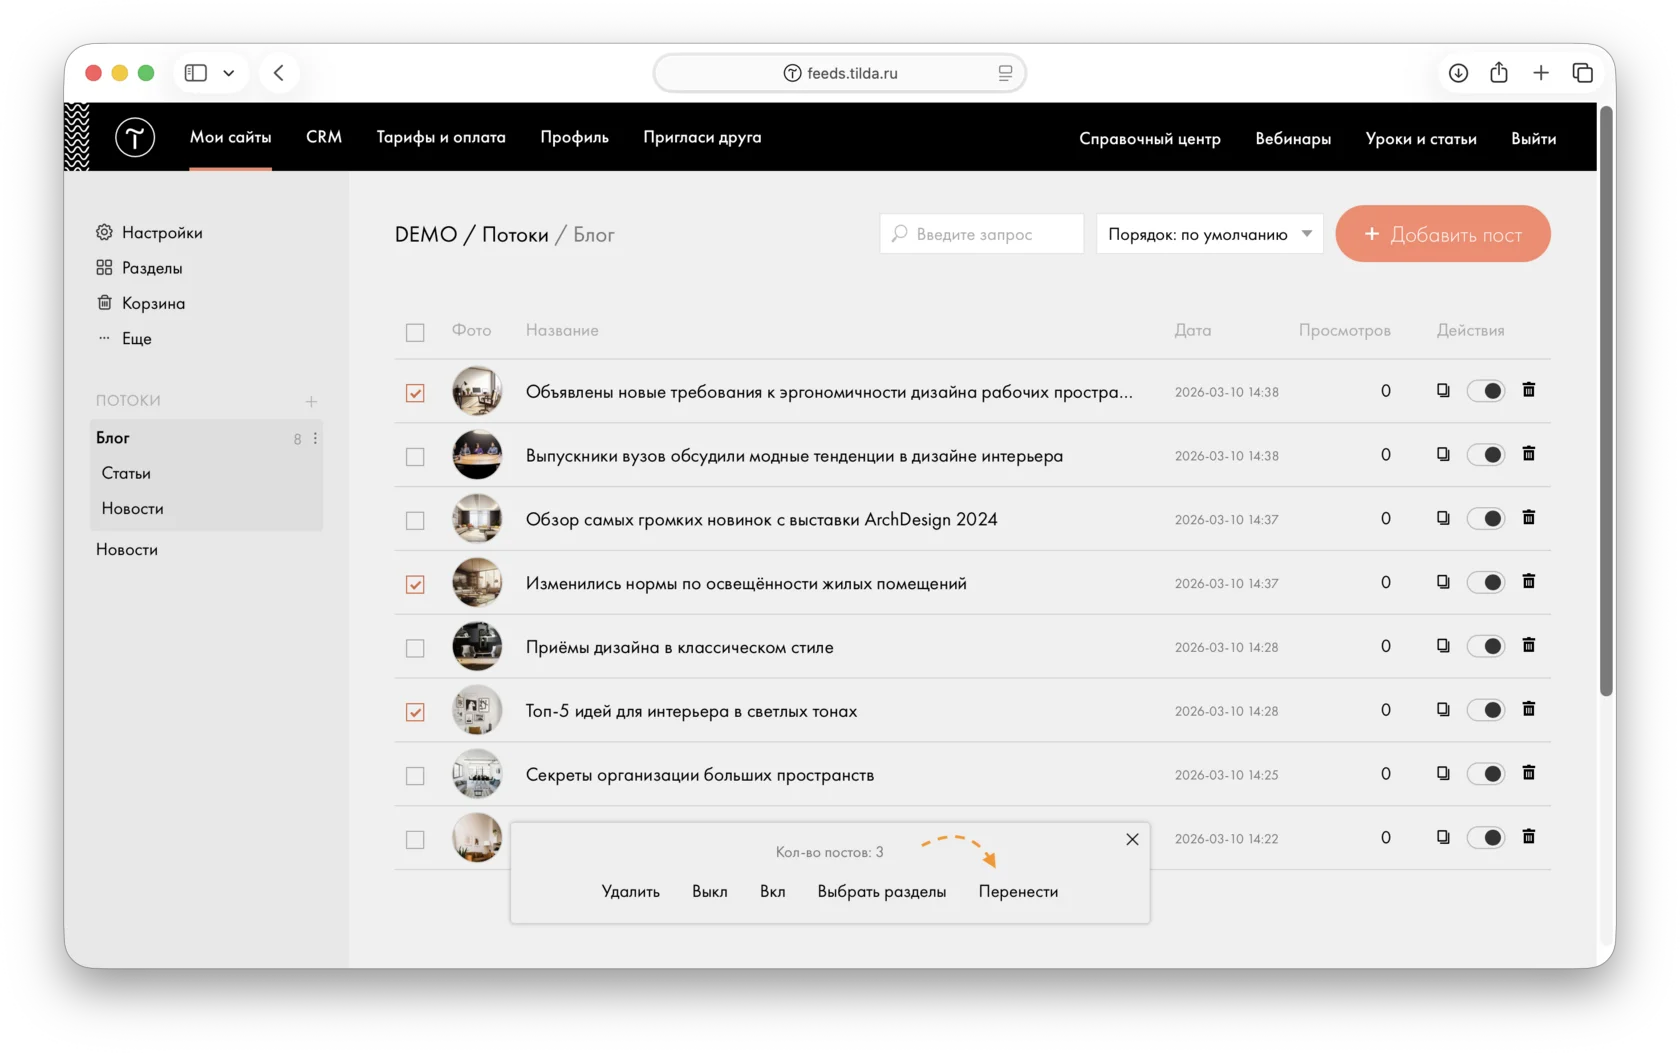Viewport: 1680px width, 1053px height.
Task: Duplicate the ArchDesign 2024 post
Action: 1443,518
